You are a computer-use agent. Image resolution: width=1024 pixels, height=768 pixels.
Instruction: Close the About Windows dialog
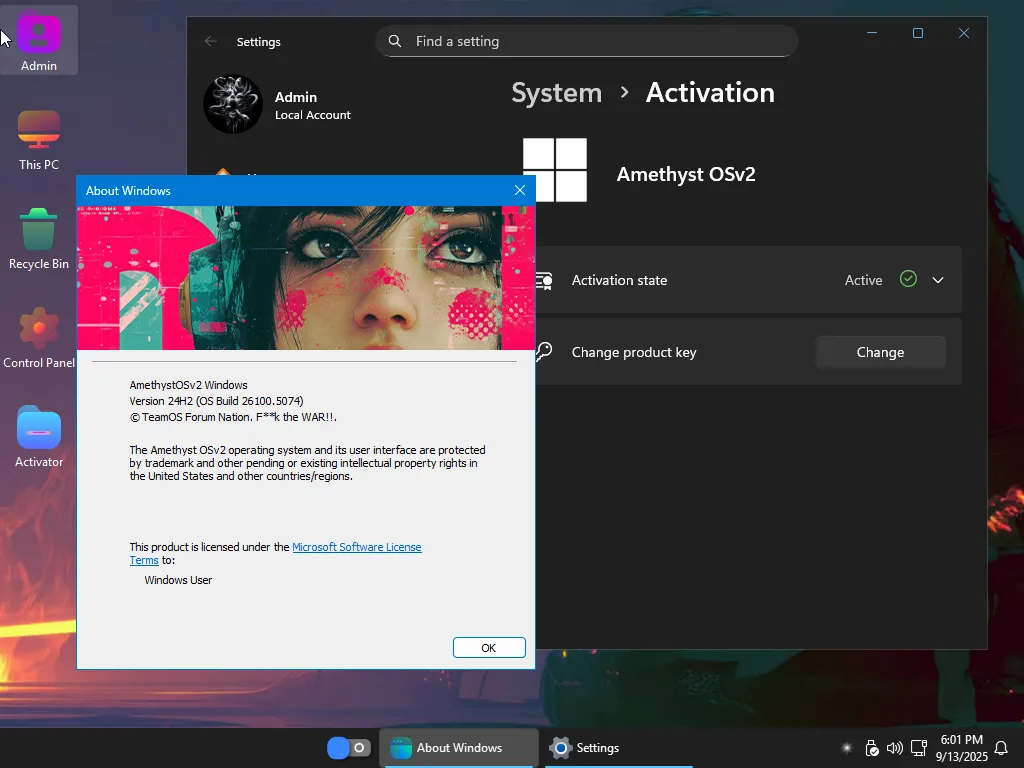coord(520,190)
